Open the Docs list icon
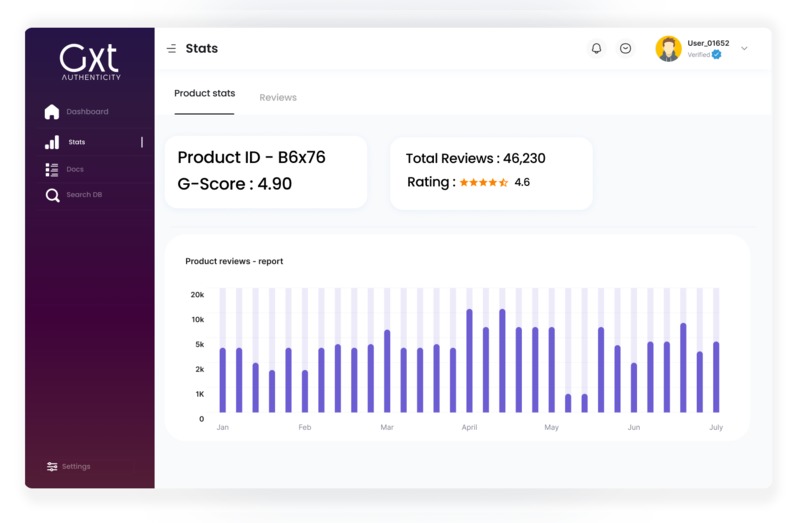This screenshot has height=523, width=806. 51,170
